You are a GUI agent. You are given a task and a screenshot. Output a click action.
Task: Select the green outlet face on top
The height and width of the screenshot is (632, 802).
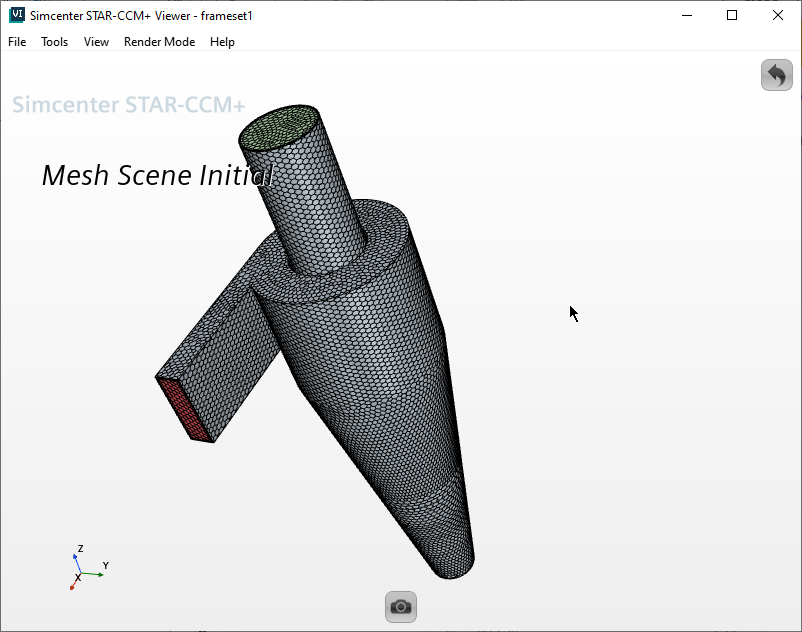coord(281,126)
